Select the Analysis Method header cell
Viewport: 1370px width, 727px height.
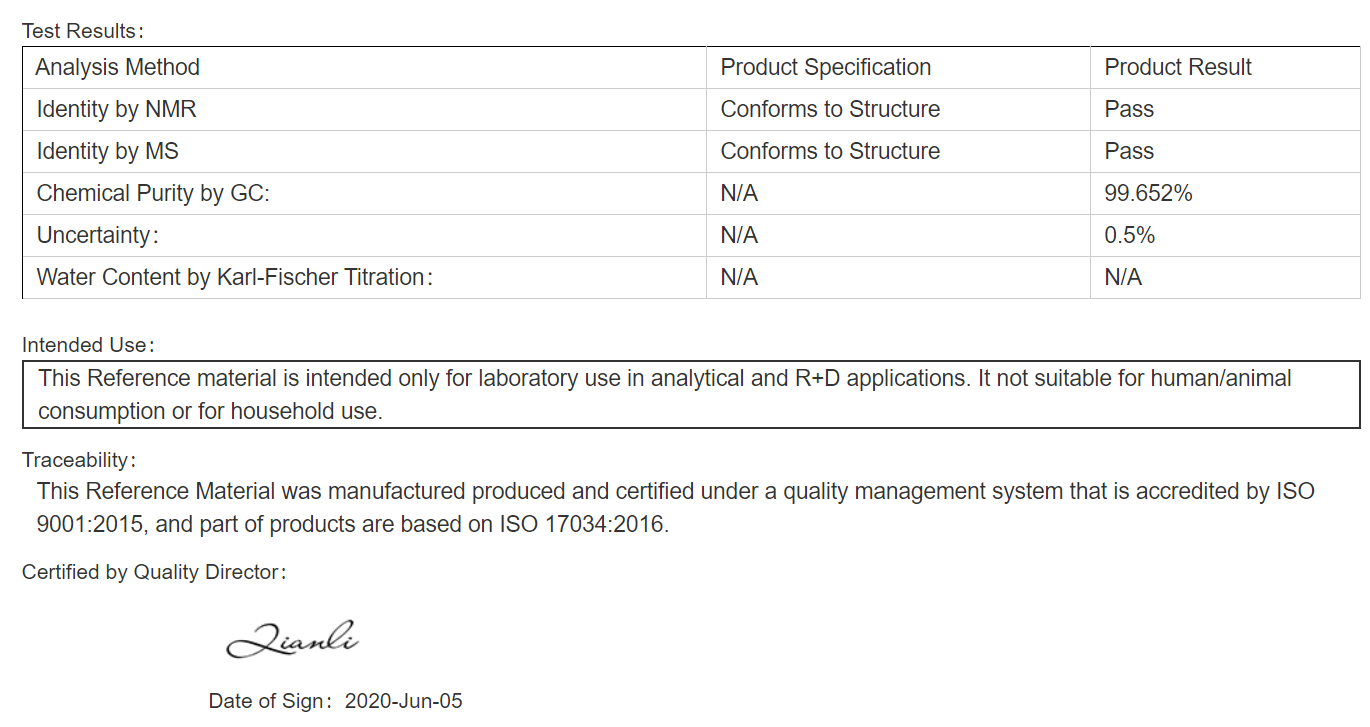(x=364, y=67)
